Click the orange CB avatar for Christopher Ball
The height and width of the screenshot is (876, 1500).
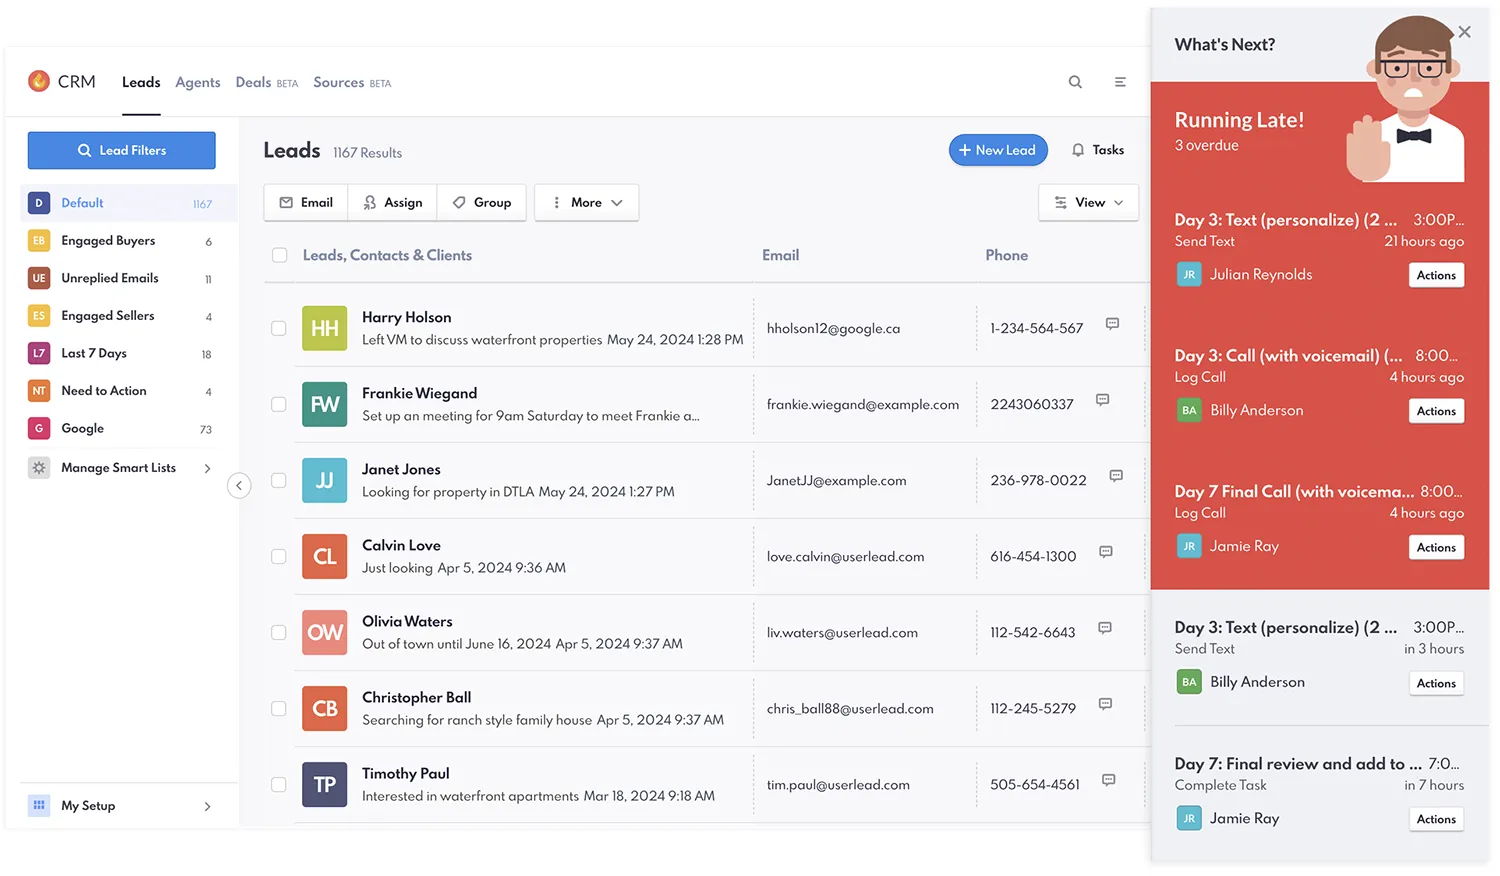[x=325, y=709]
